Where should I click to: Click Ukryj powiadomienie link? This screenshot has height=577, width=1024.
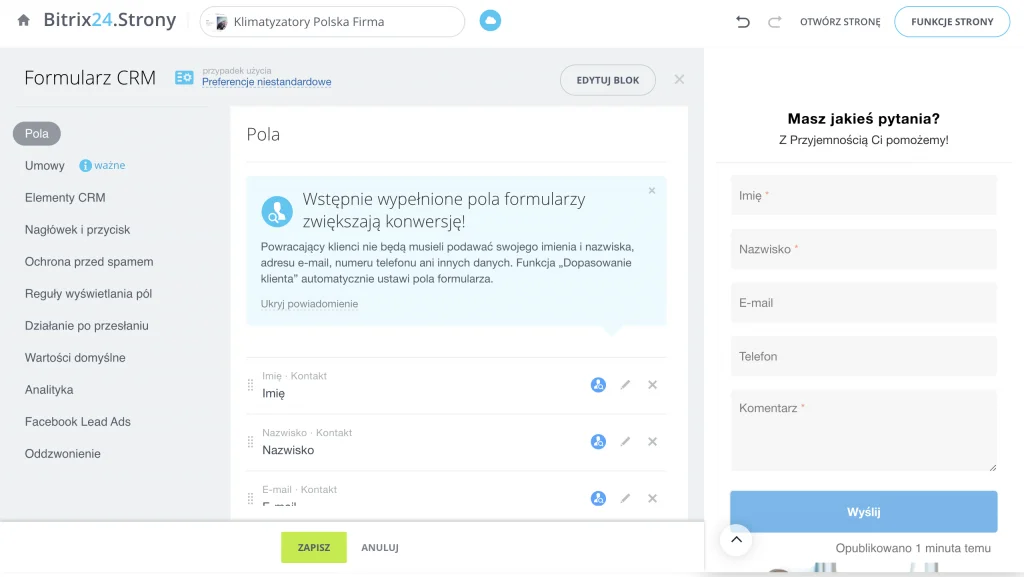click(309, 304)
